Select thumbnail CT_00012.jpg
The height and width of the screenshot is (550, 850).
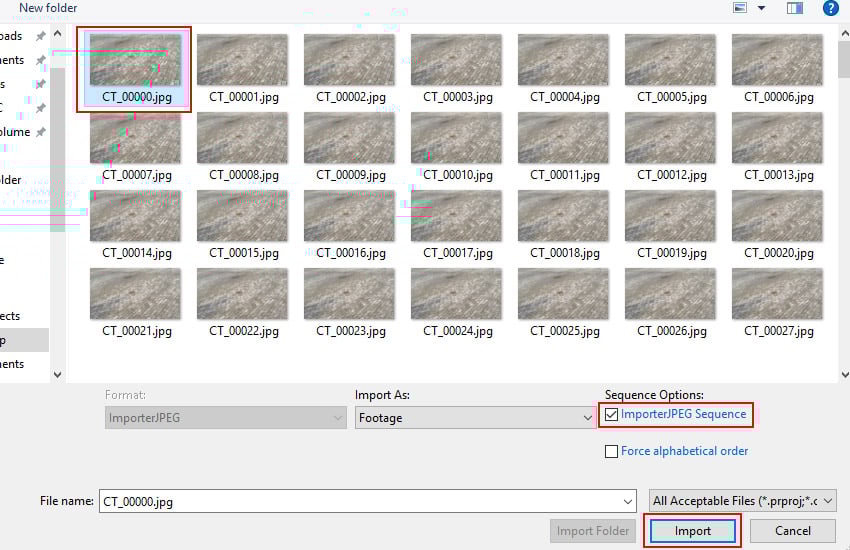pos(670,138)
